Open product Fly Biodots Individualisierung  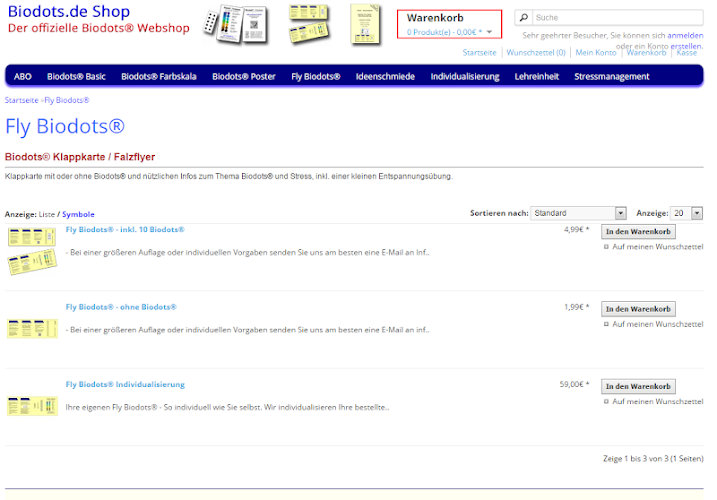point(125,384)
